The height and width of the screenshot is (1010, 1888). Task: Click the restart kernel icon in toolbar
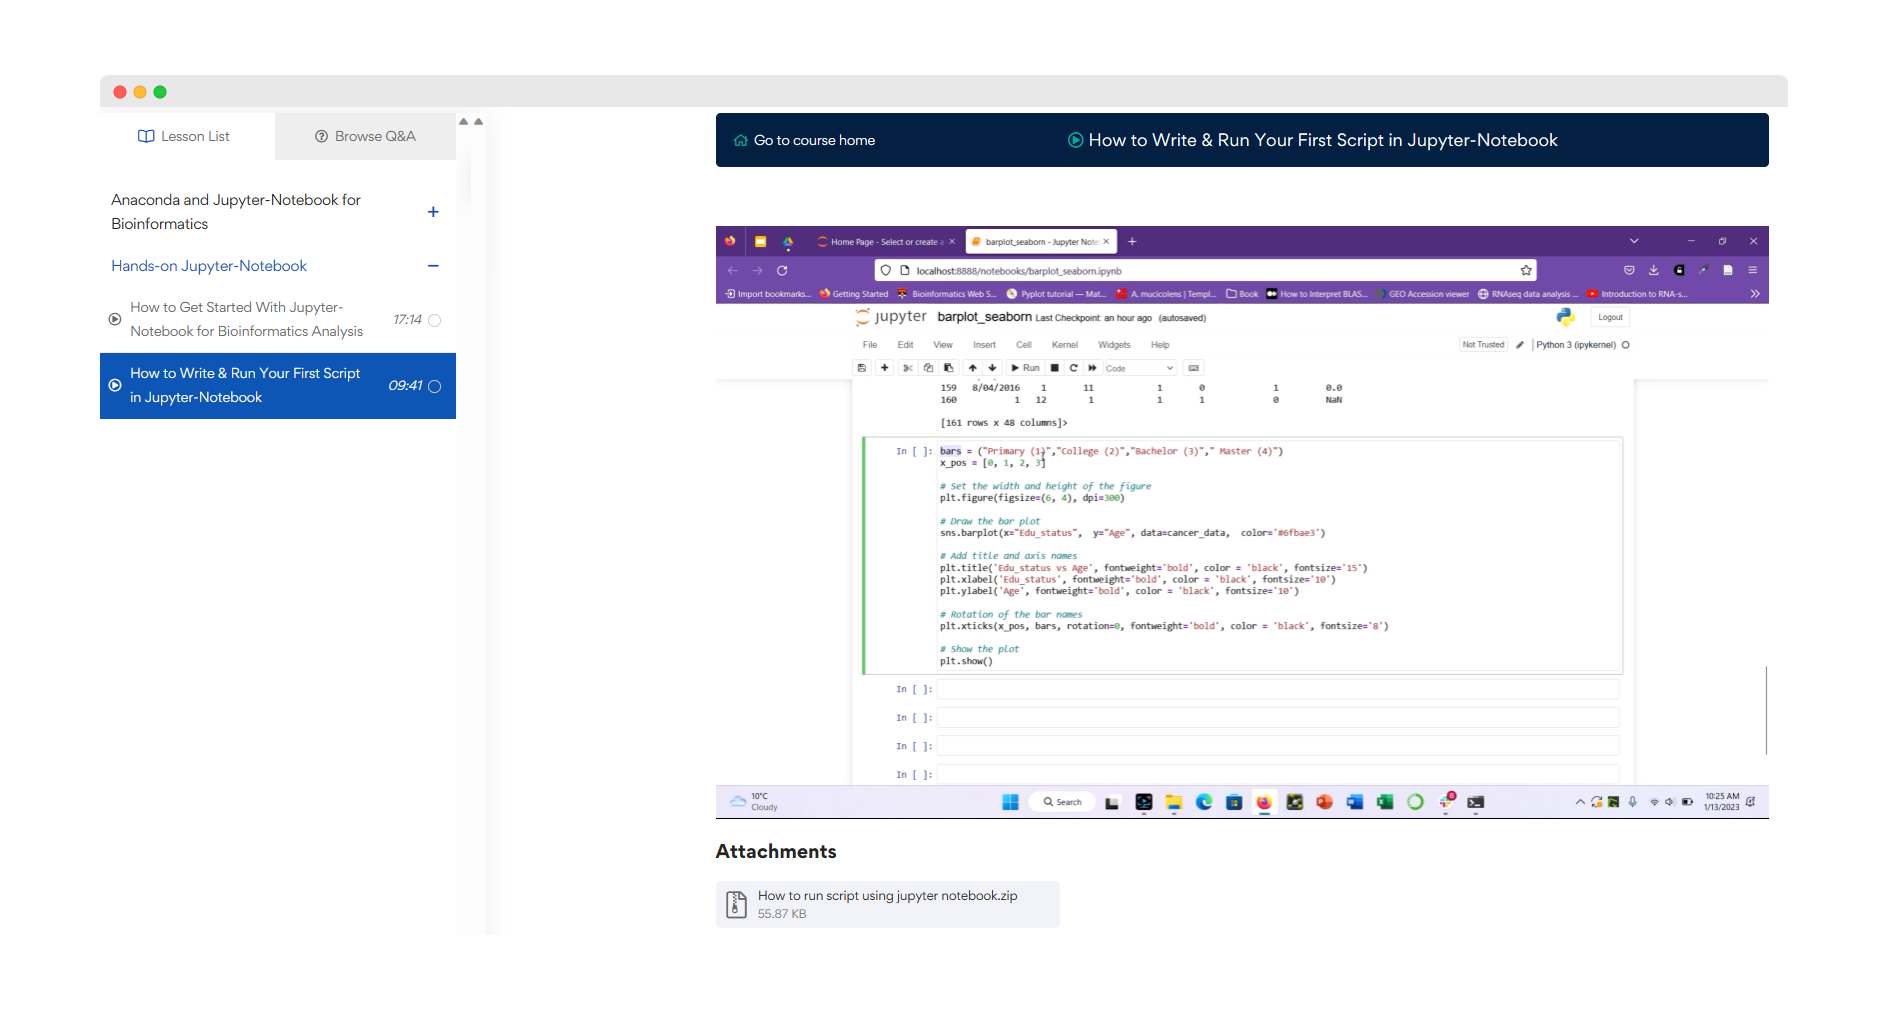tap(1074, 368)
